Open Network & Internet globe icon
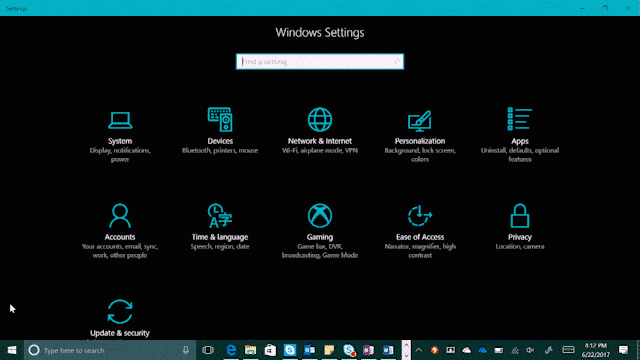 point(320,120)
